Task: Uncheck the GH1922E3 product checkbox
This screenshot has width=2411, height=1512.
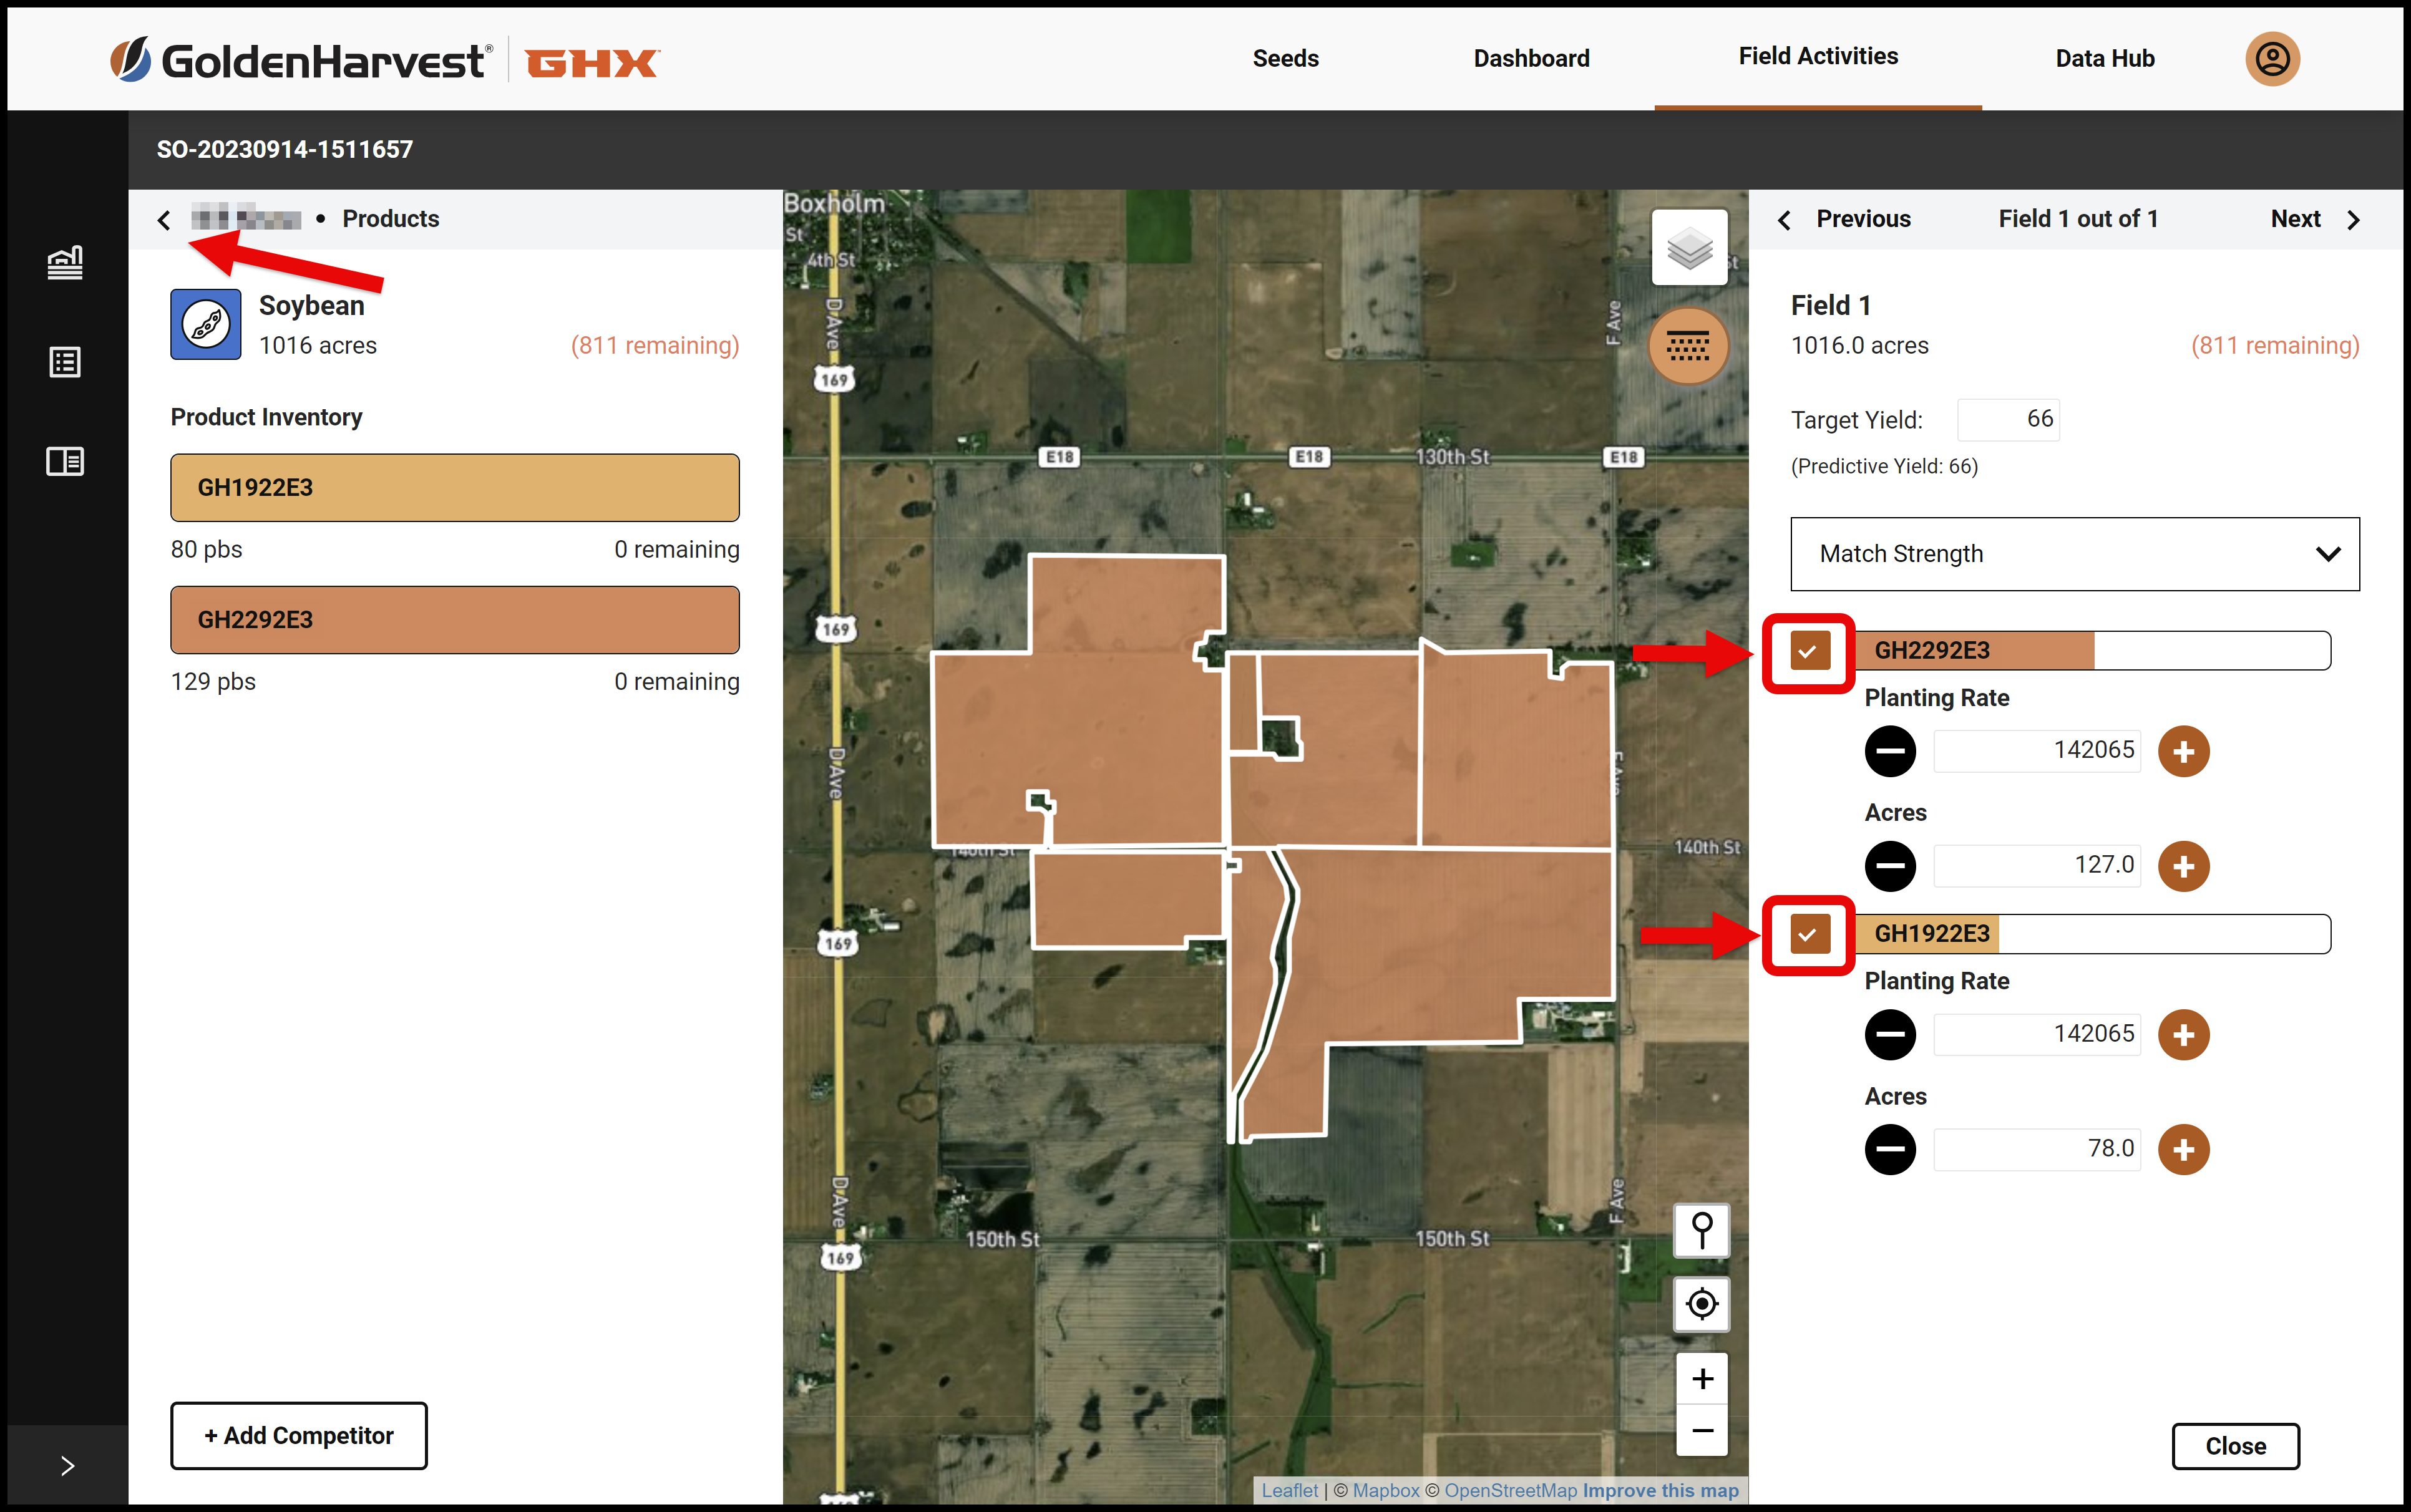Action: pos(1809,934)
